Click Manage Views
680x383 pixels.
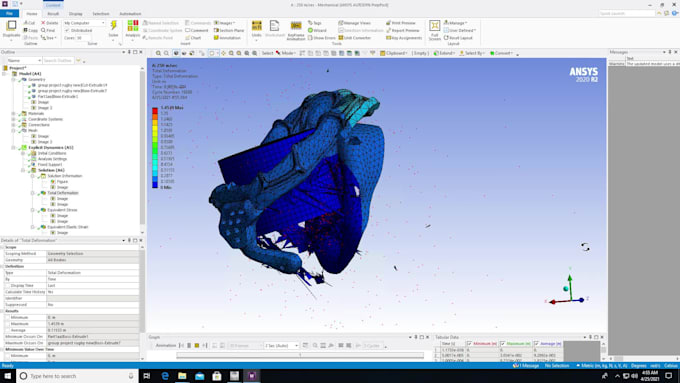point(354,23)
